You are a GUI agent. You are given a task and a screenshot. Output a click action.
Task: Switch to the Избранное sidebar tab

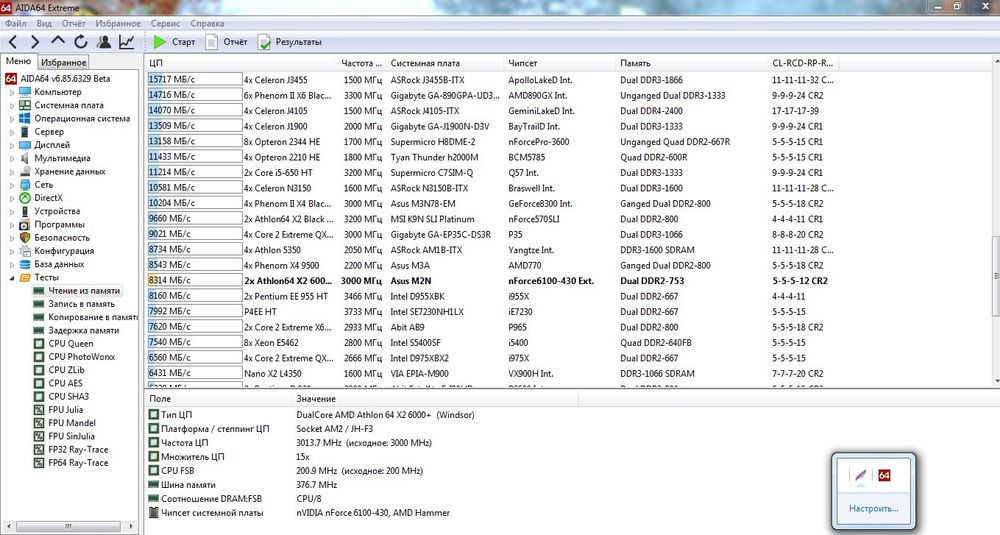point(63,62)
